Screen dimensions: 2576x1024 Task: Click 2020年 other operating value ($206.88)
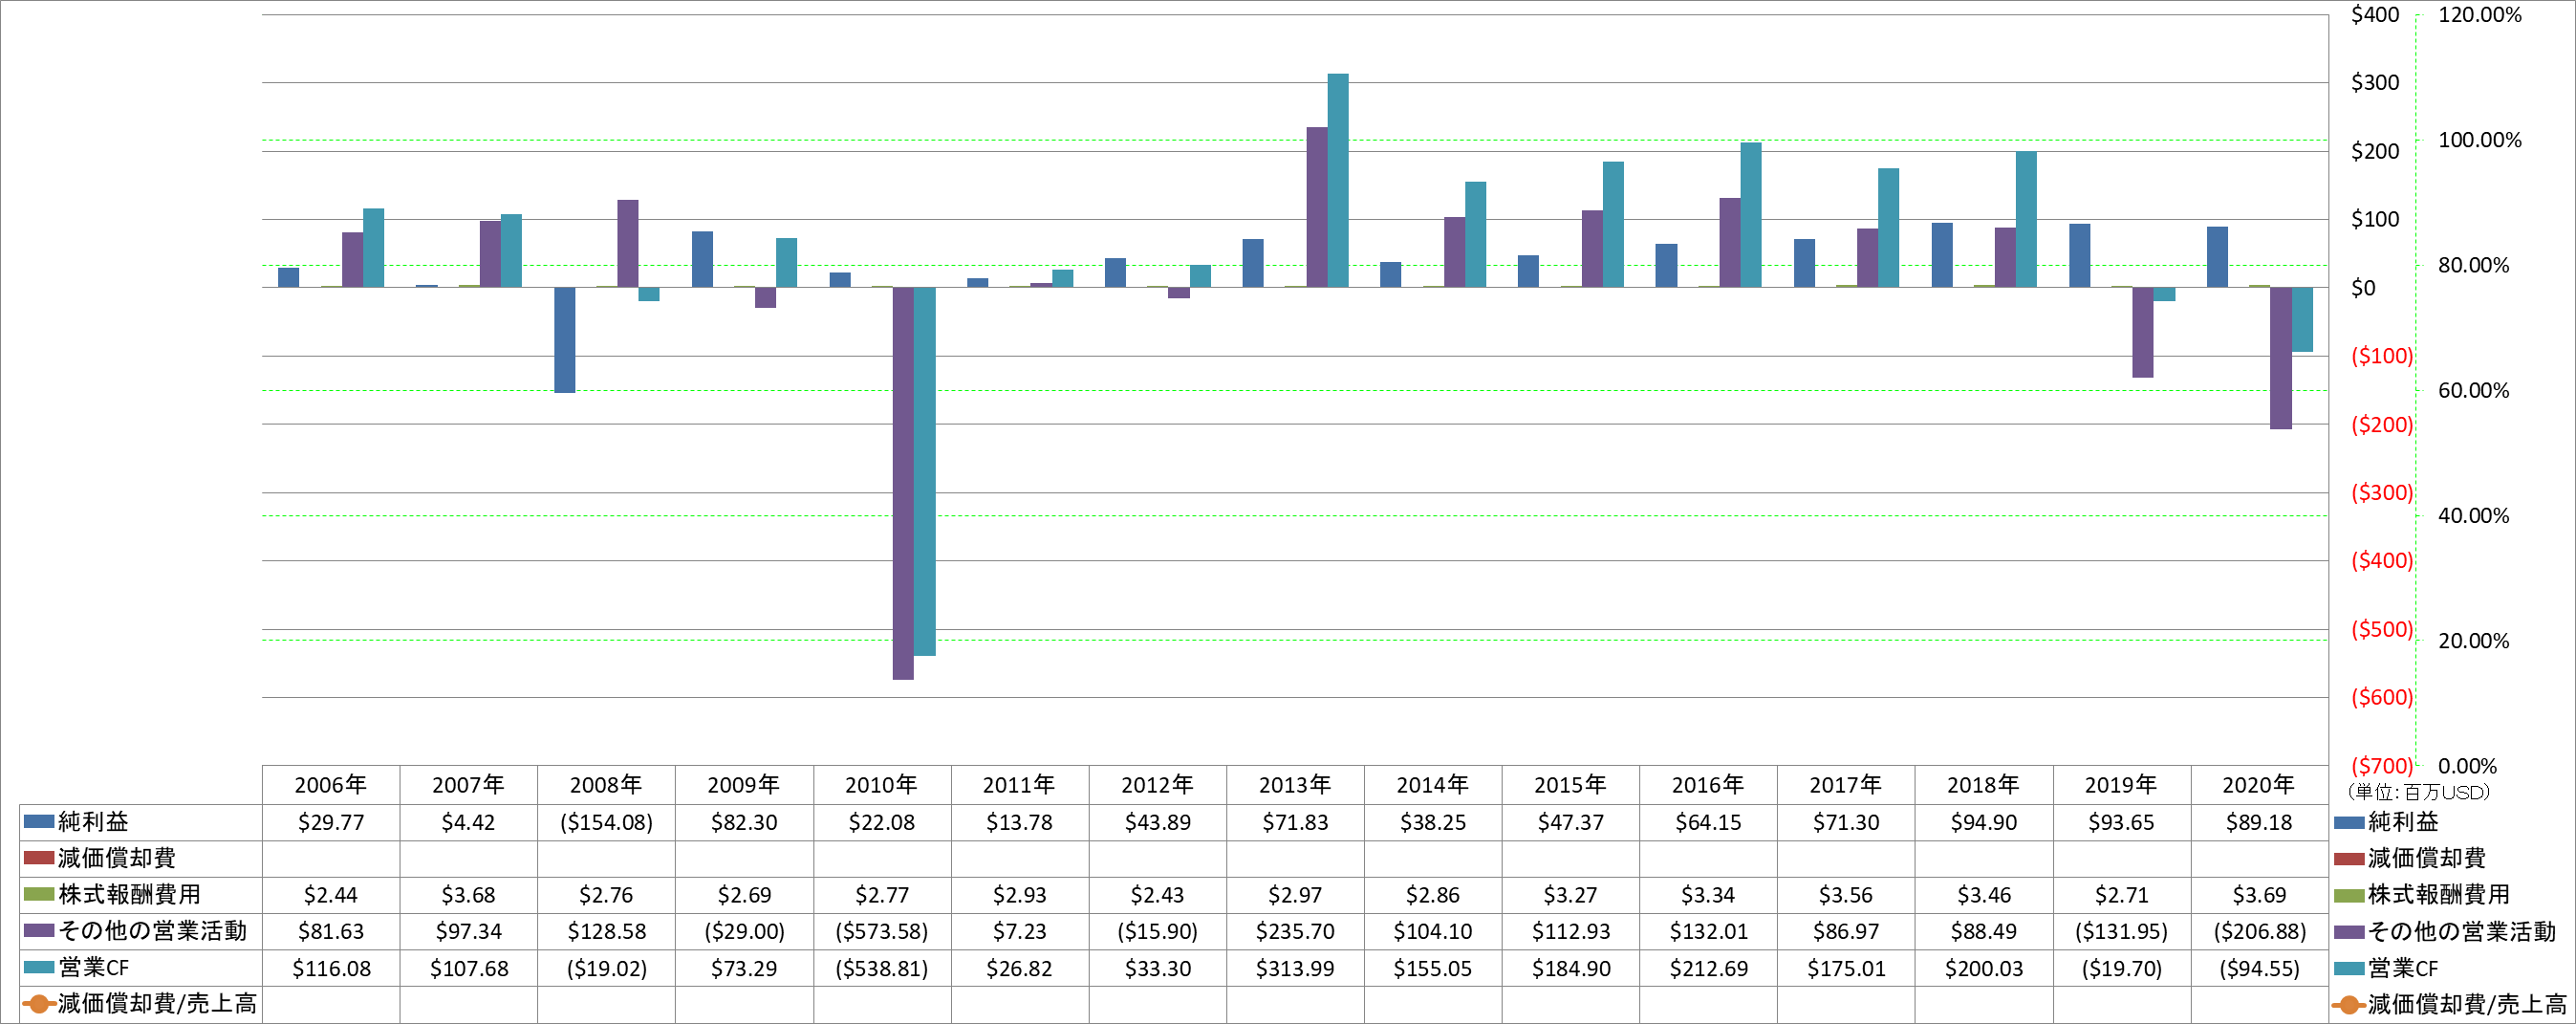point(2259,931)
